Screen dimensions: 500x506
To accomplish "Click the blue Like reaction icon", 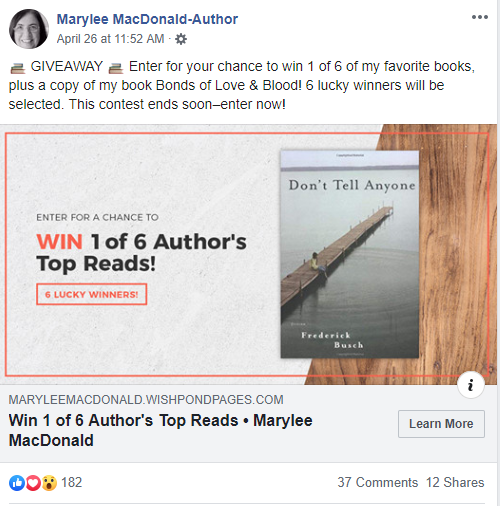I will 17,483.
